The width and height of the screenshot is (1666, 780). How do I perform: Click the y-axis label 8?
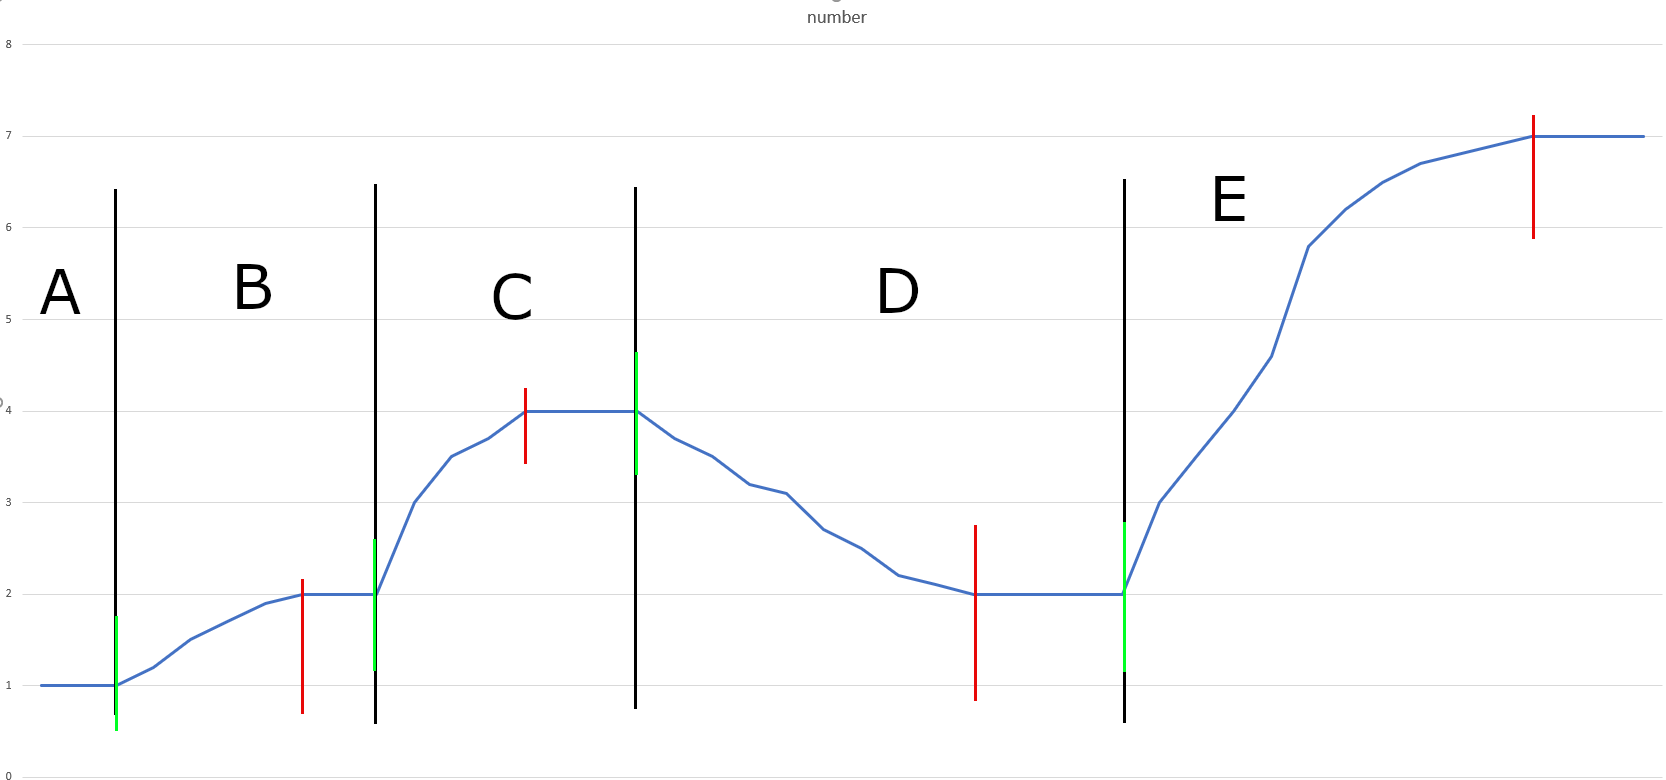(9, 44)
